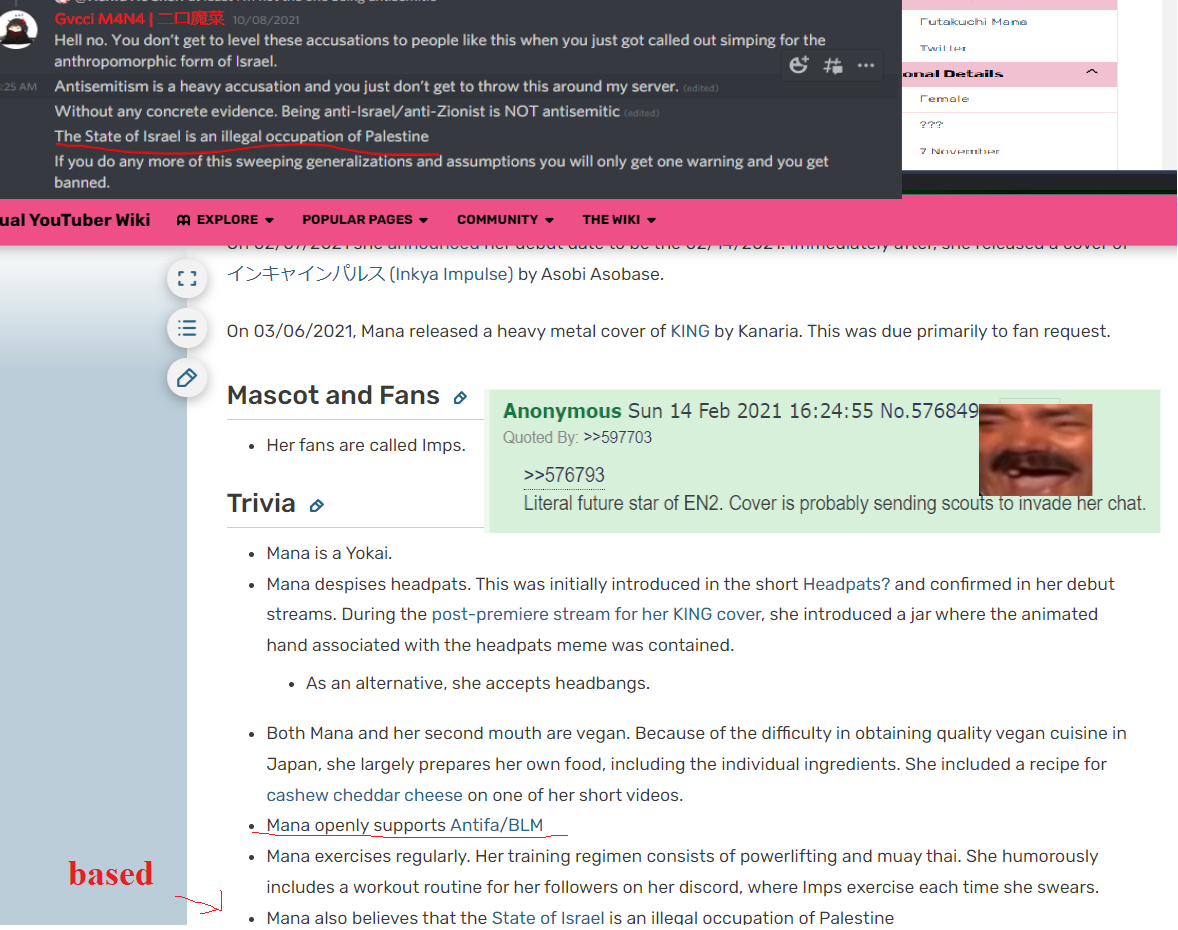Click the Mascot and Fans heading

(x=334, y=395)
